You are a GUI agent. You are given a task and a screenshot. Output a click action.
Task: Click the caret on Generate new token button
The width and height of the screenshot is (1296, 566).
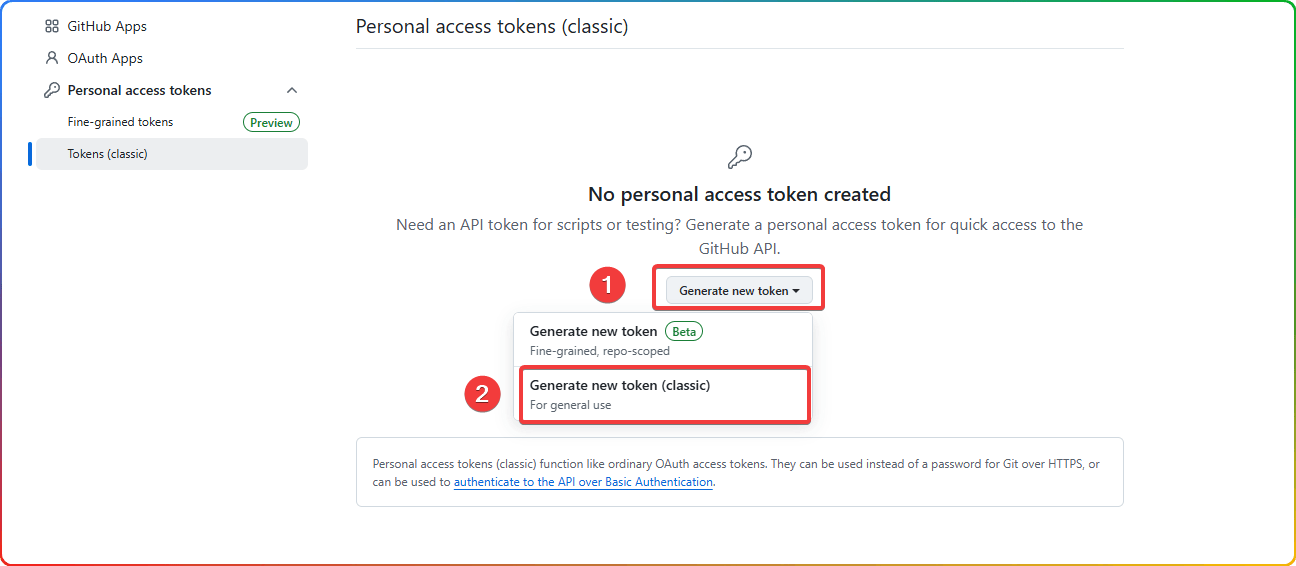click(x=796, y=291)
